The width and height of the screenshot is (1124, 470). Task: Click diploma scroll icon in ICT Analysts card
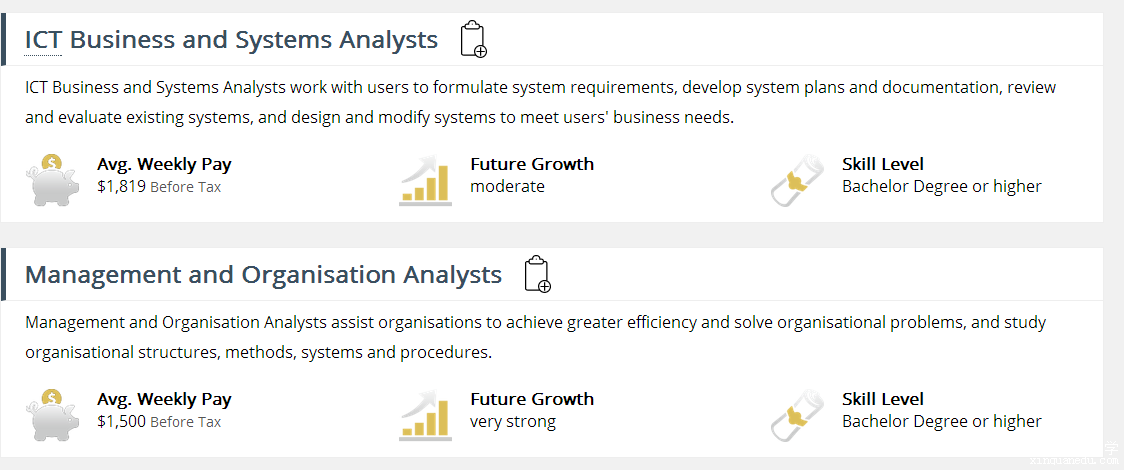(x=797, y=180)
